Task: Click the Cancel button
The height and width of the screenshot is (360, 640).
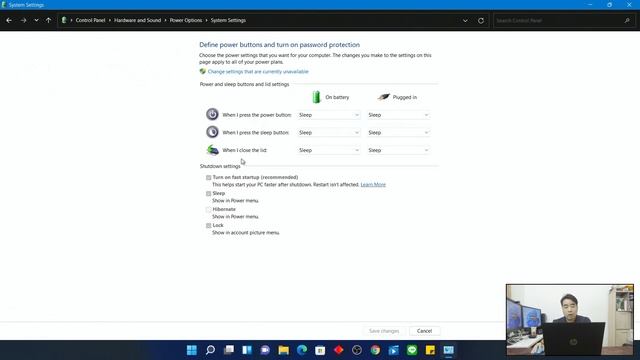Action: pyautogui.click(x=424, y=331)
